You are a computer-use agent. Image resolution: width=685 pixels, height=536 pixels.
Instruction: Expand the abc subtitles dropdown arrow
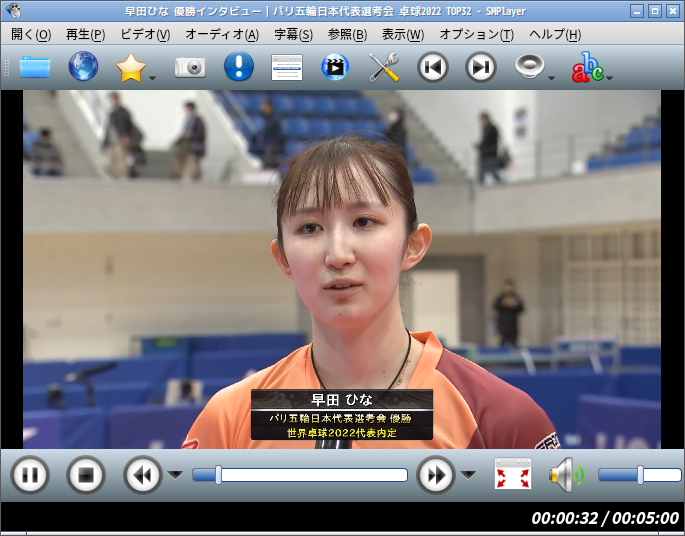609,78
